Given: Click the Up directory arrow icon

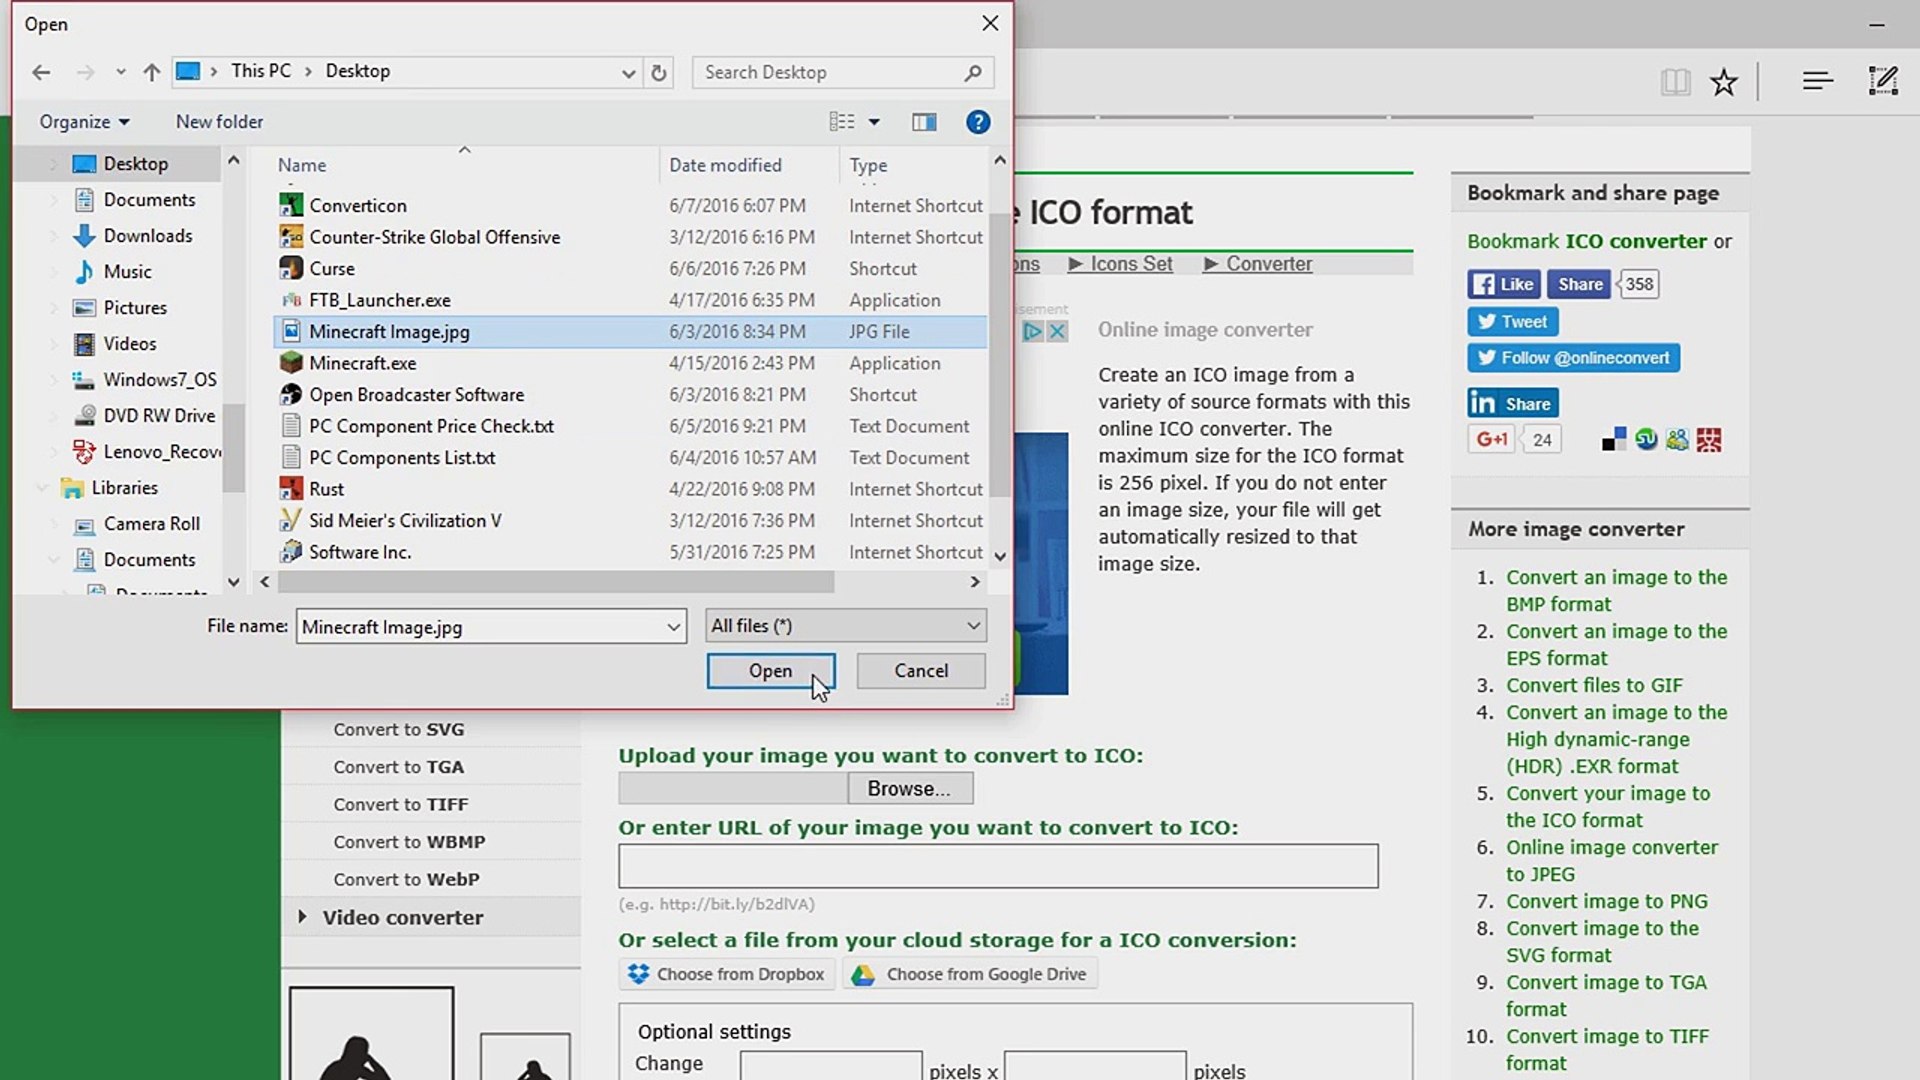Looking at the screenshot, I should pos(151,72).
